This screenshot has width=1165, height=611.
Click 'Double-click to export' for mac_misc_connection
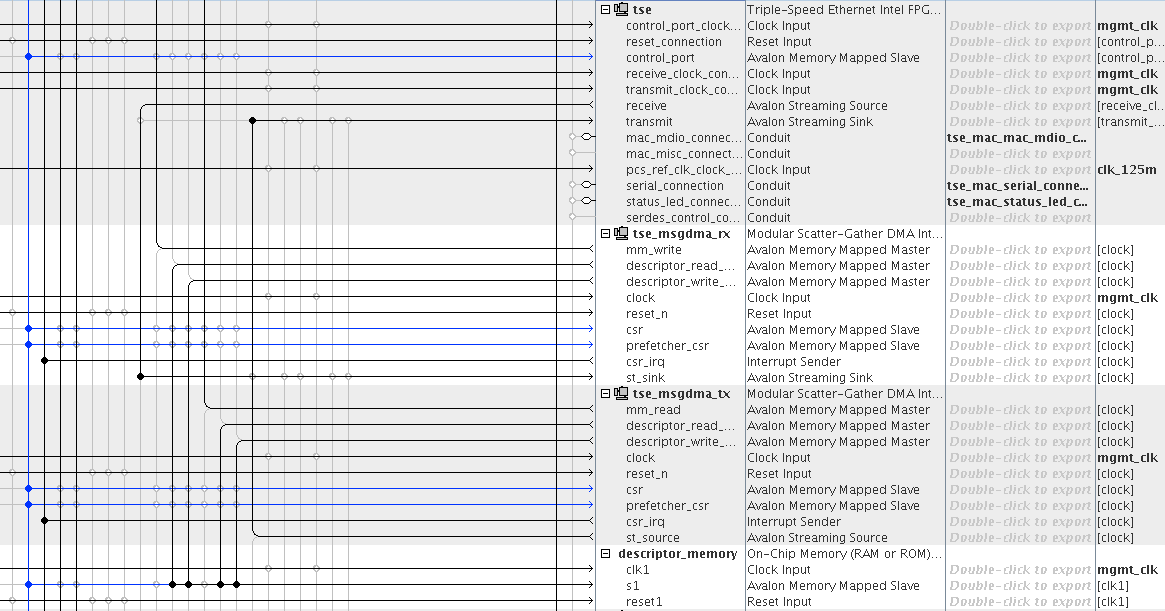coord(1020,153)
